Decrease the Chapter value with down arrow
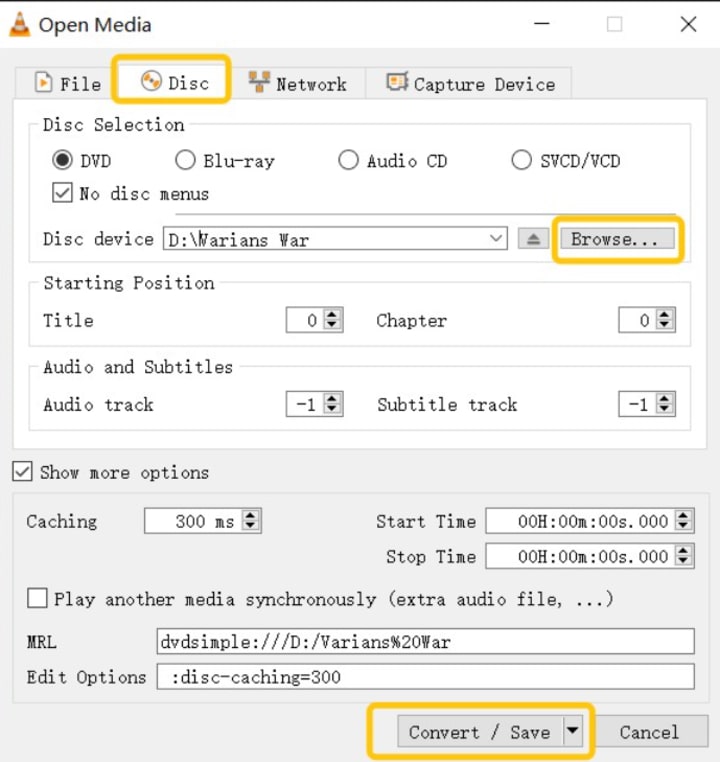720x762 pixels. pos(664,325)
